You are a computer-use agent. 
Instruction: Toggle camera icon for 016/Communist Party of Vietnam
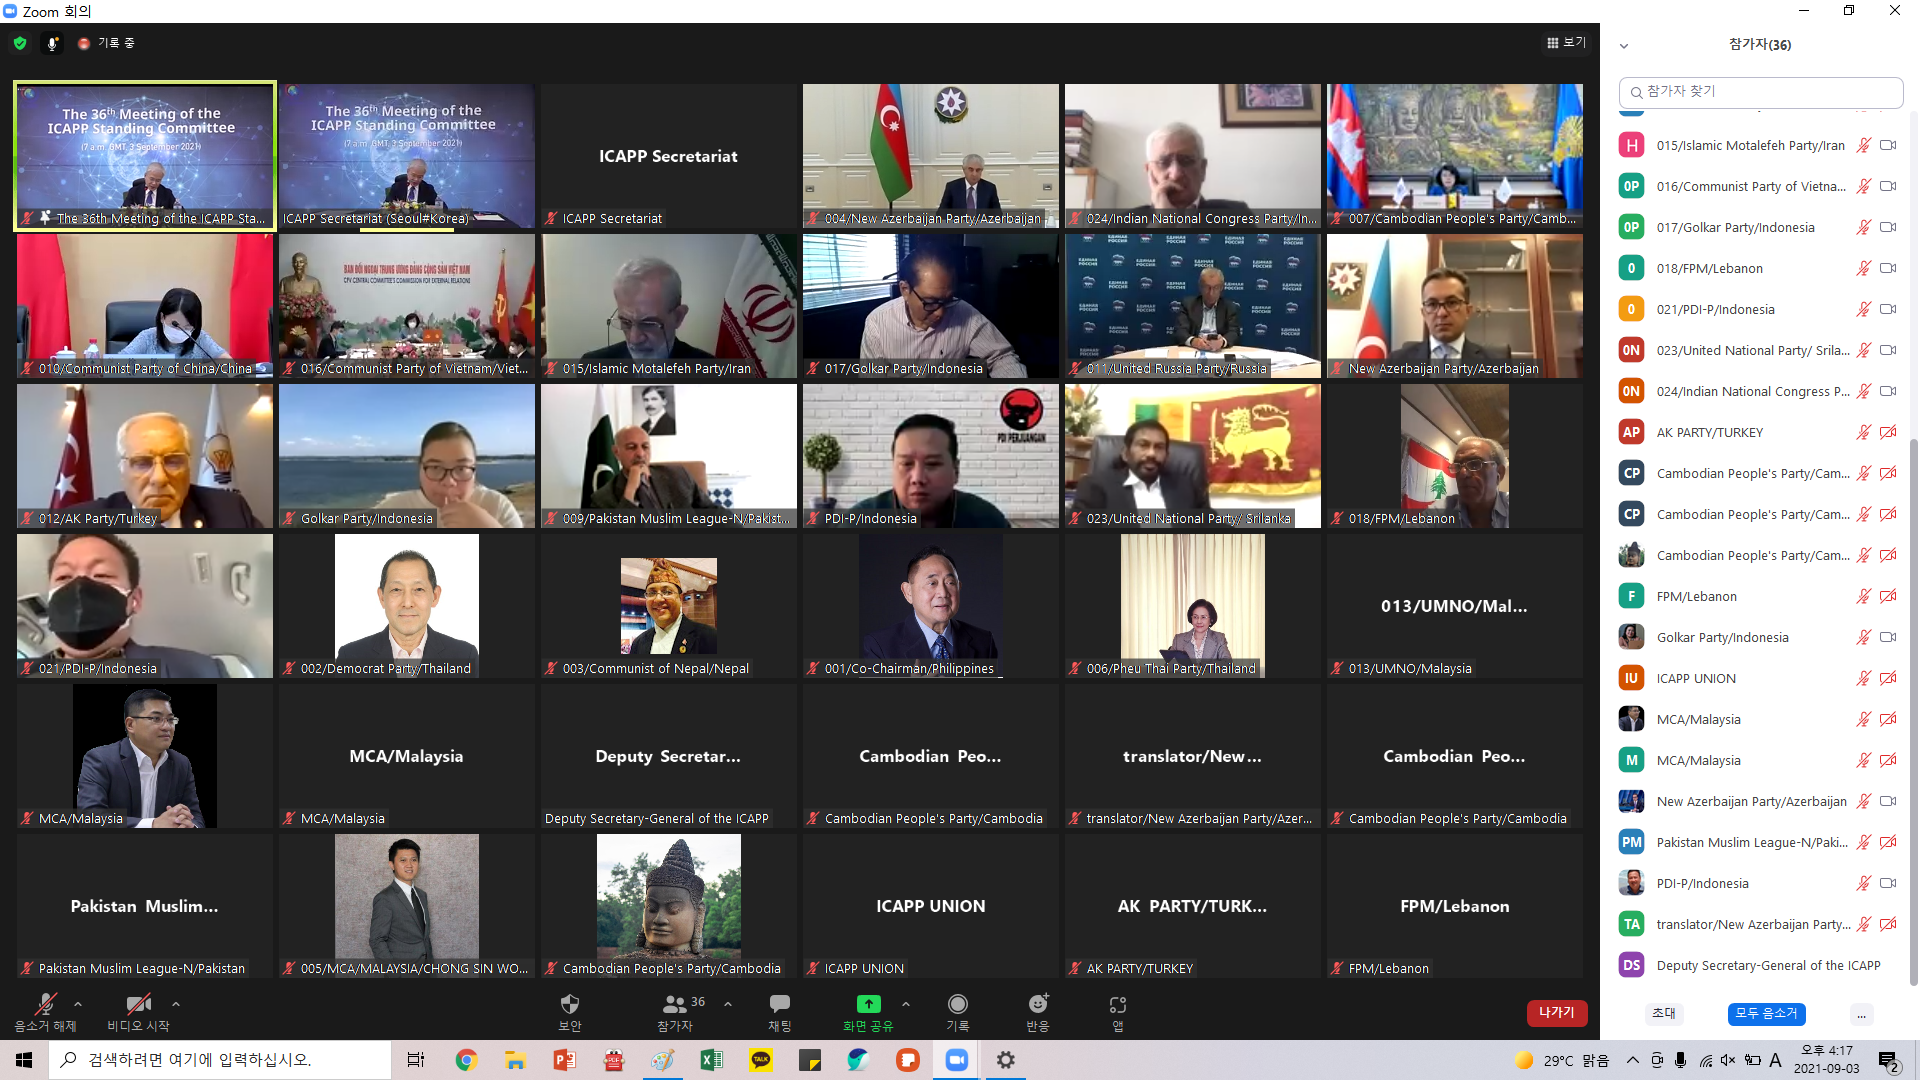coord(1888,187)
